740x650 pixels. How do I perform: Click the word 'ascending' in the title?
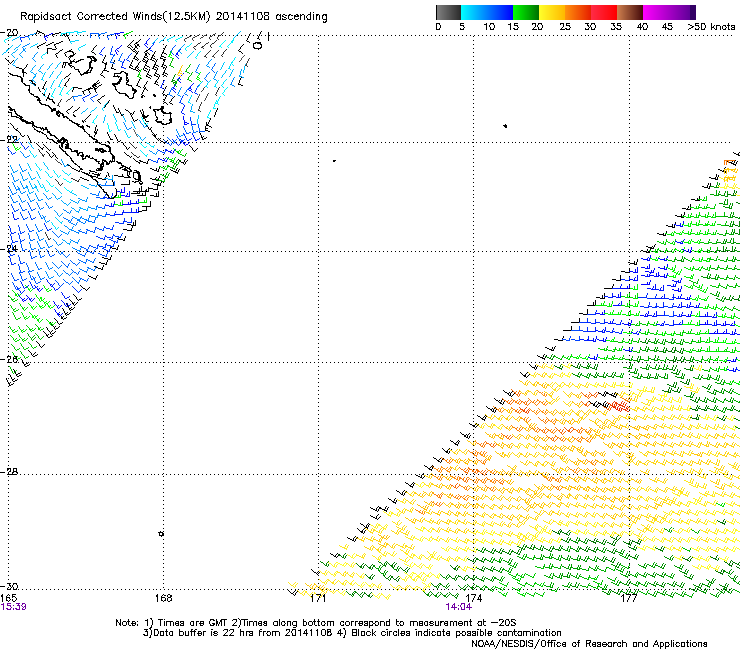point(301,17)
